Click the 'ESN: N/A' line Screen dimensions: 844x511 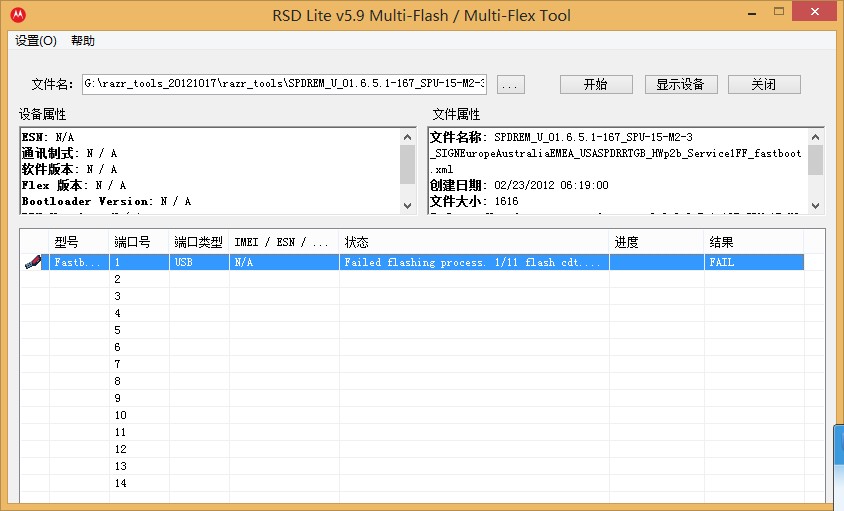point(48,137)
